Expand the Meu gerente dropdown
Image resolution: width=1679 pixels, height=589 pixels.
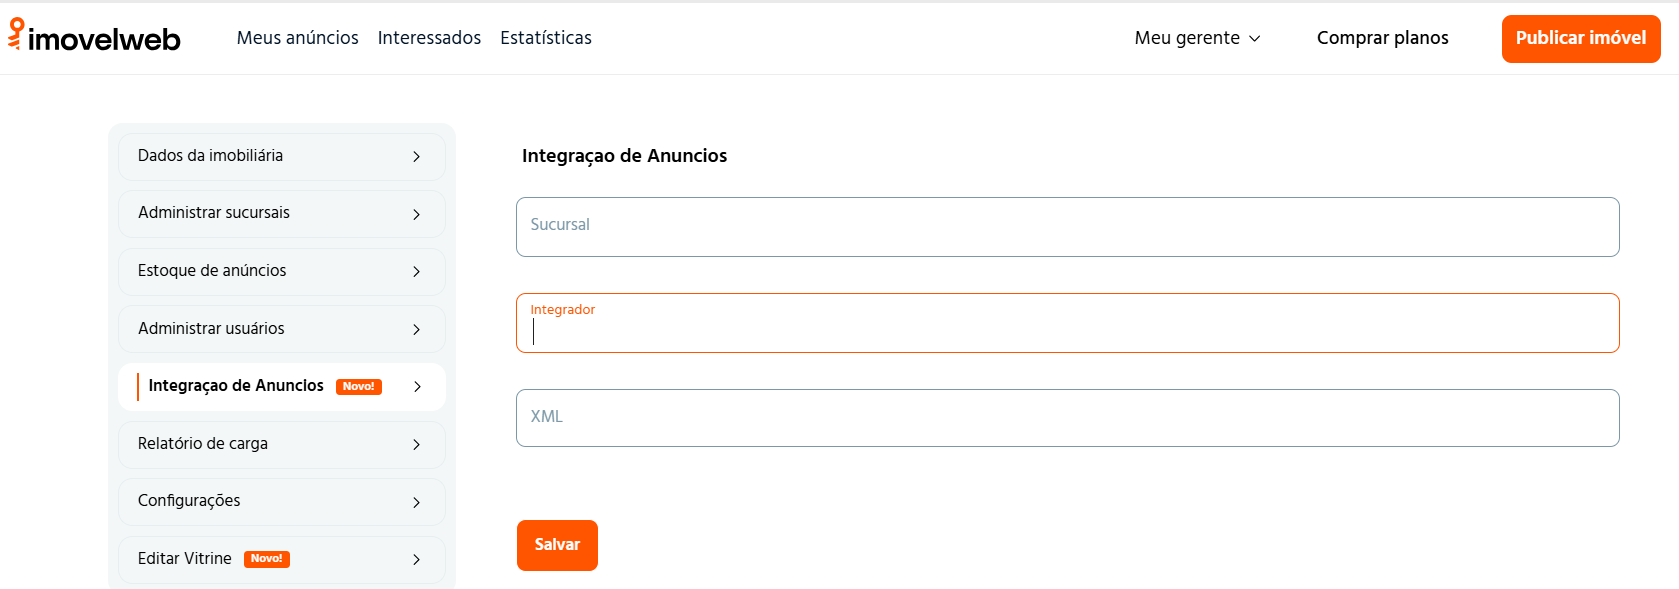[x=1197, y=38]
